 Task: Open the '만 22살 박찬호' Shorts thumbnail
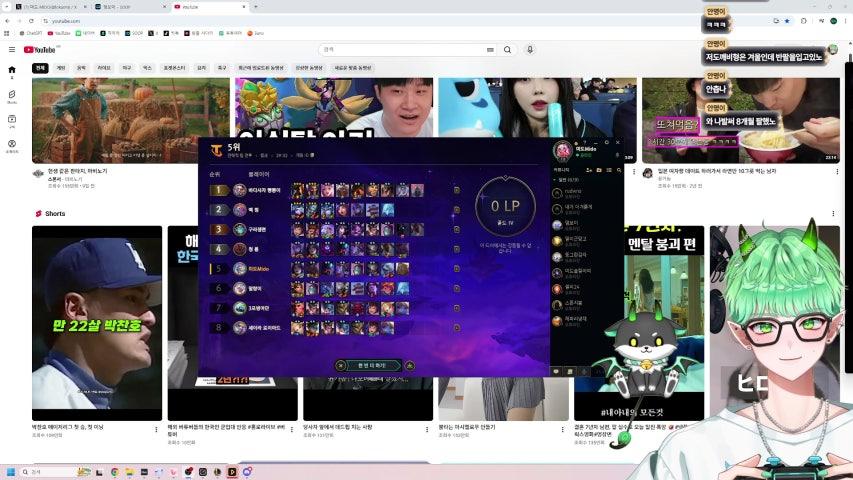point(97,323)
